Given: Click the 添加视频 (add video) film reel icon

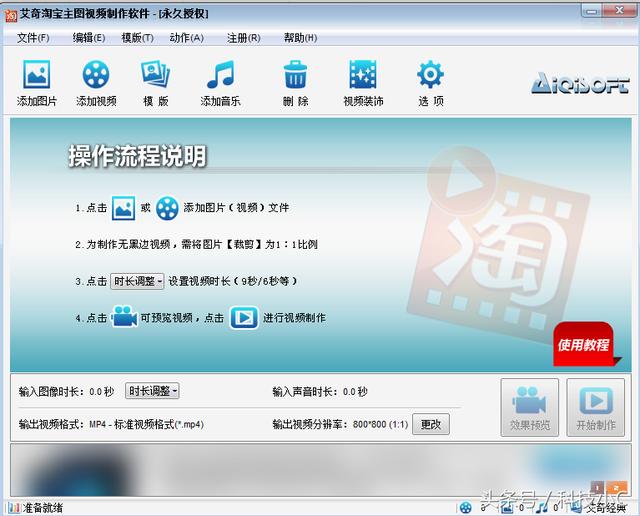Looking at the screenshot, I should tap(96, 74).
